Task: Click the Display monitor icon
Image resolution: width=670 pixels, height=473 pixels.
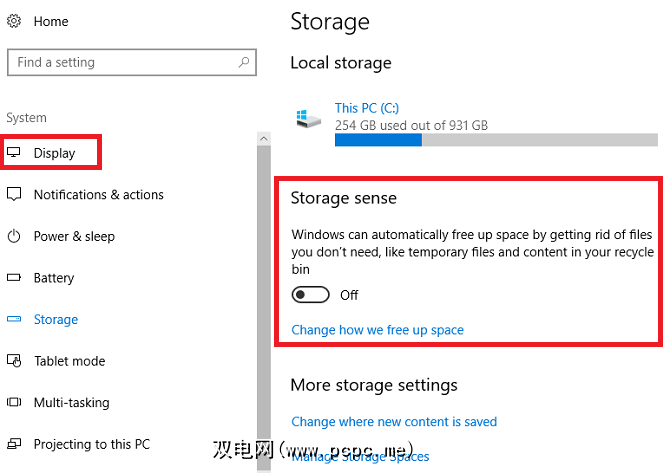Action: point(14,153)
